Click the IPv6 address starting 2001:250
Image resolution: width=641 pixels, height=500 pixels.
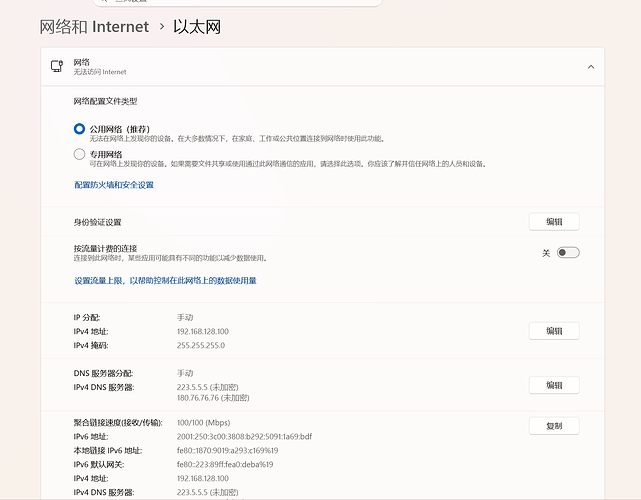[x=244, y=436]
